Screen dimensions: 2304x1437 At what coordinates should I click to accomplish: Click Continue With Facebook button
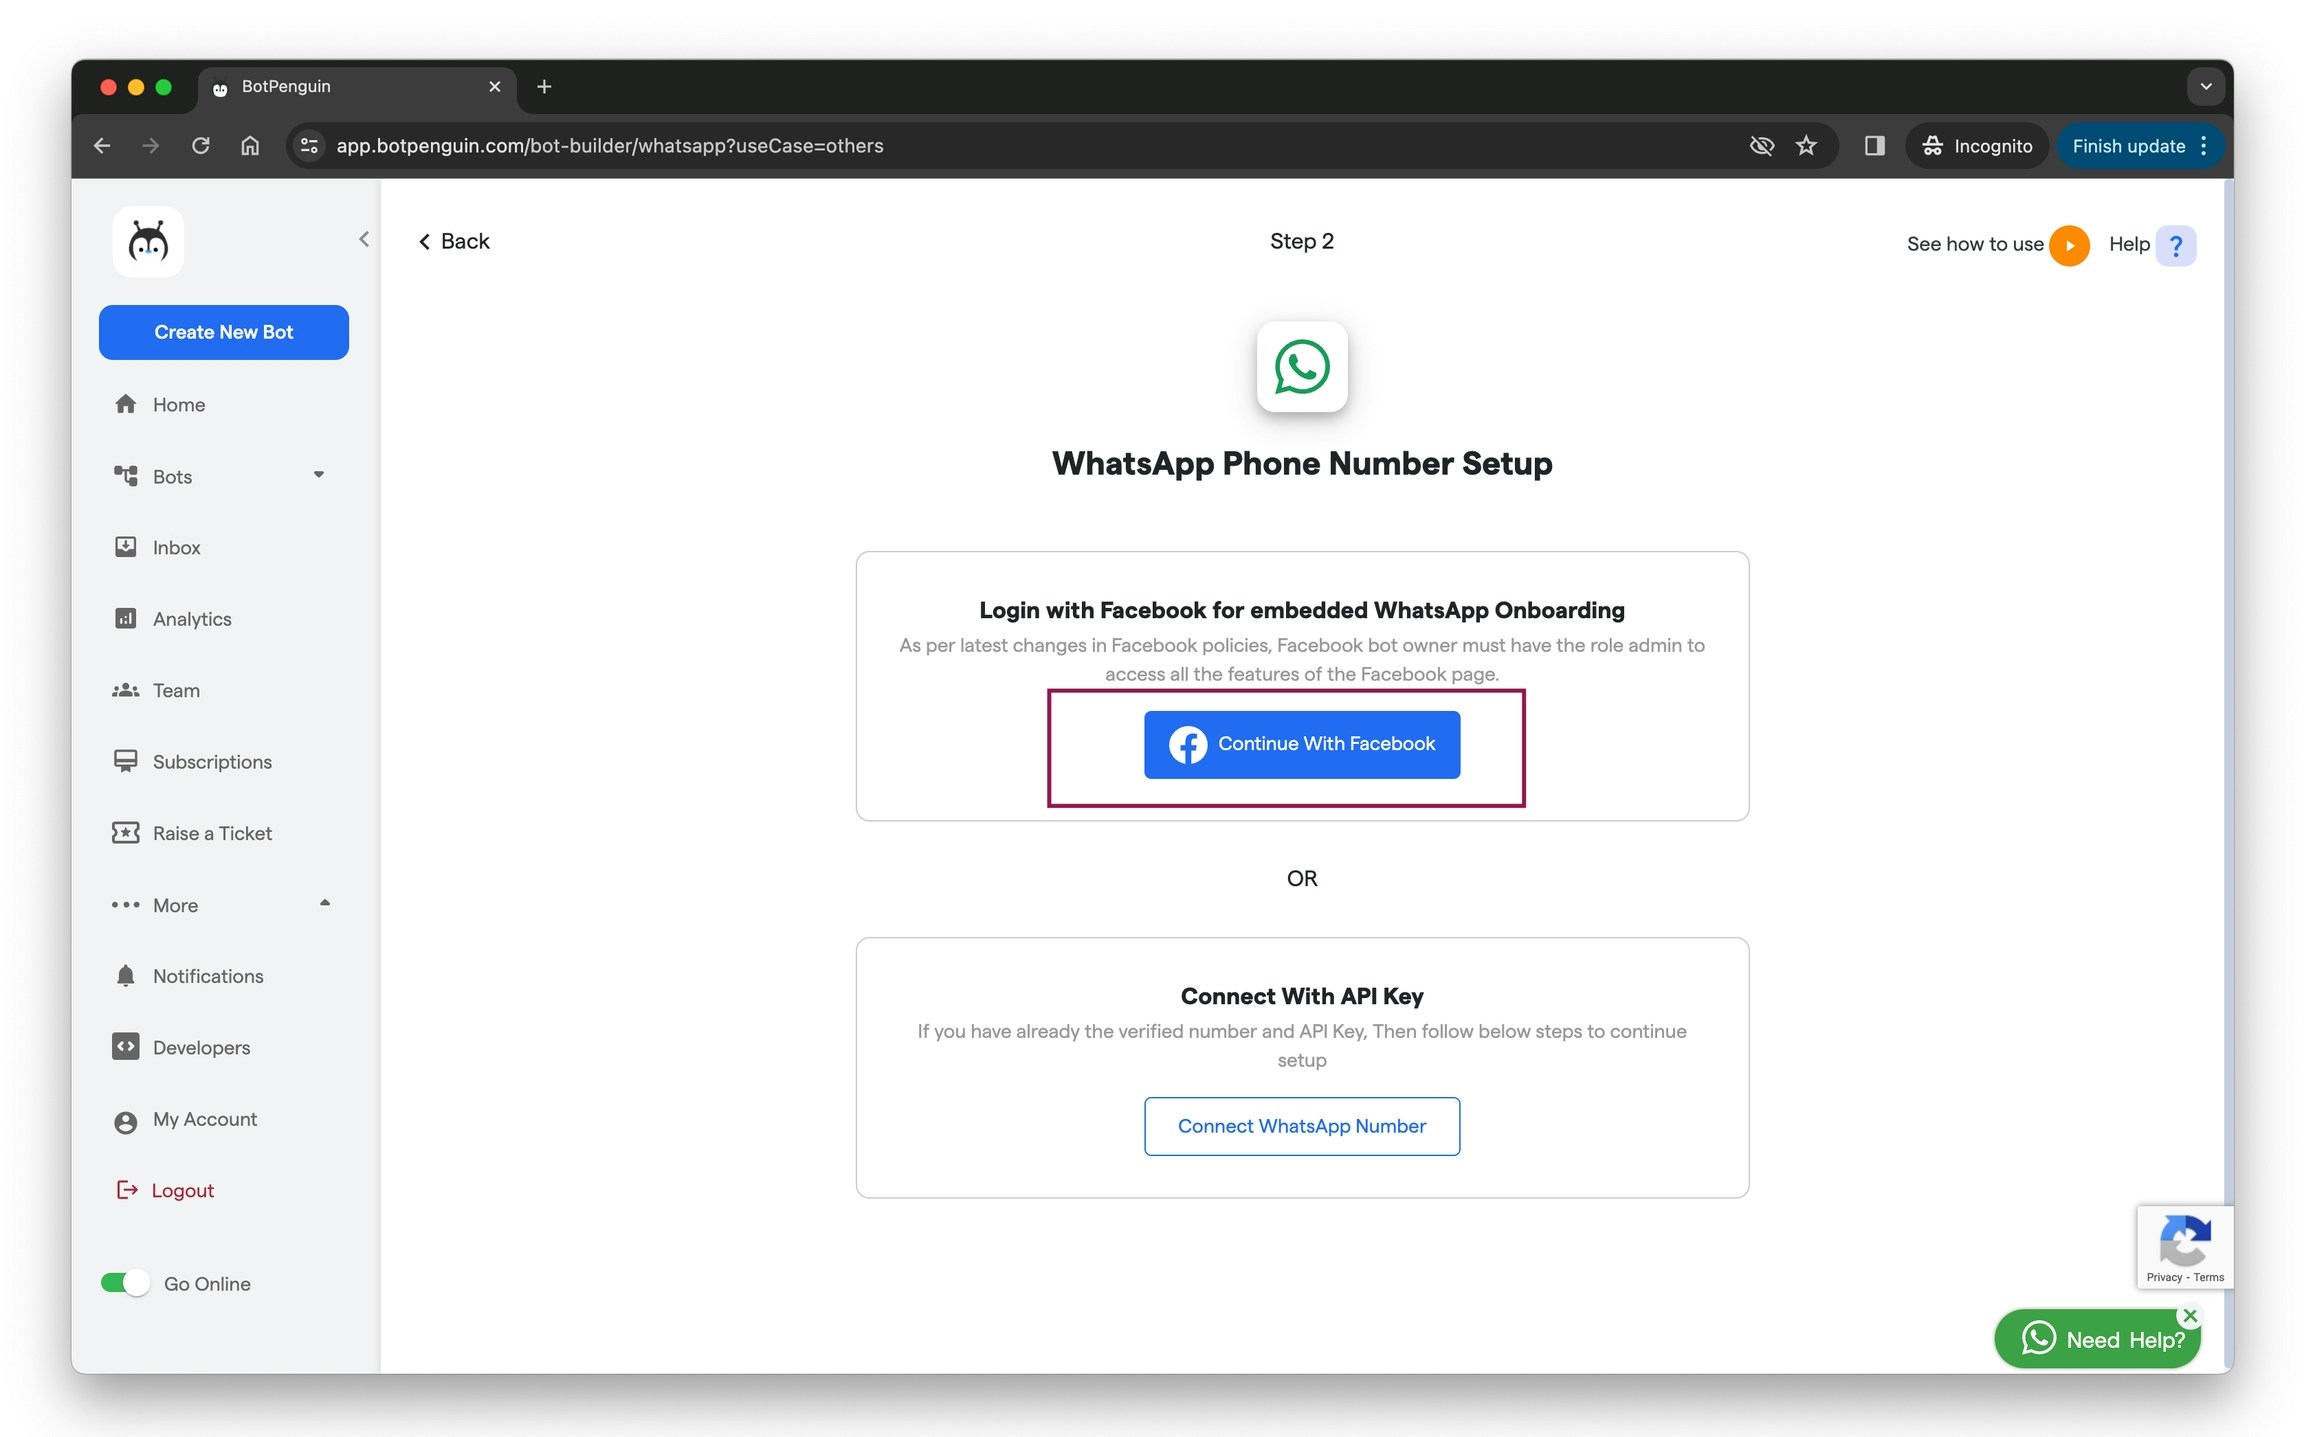coord(1301,745)
